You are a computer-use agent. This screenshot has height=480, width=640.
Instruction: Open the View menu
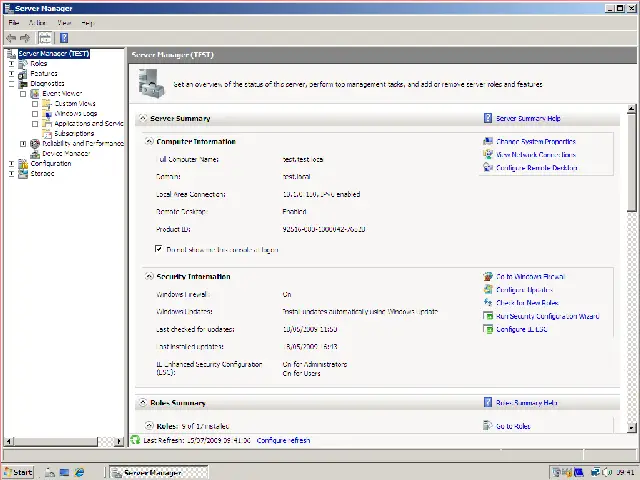(x=64, y=23)
